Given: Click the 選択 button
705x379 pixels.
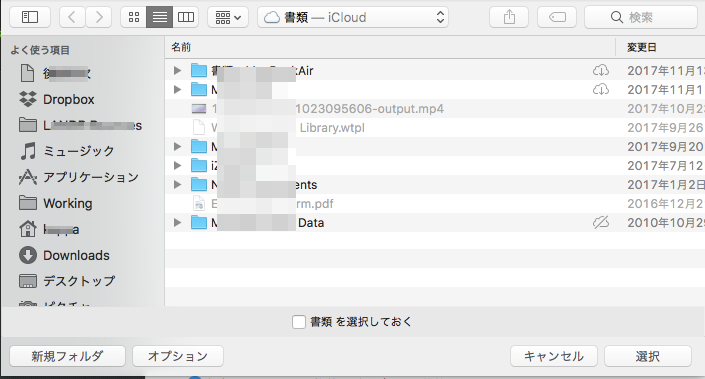Looking at the screenshot, I should [648, 356].
